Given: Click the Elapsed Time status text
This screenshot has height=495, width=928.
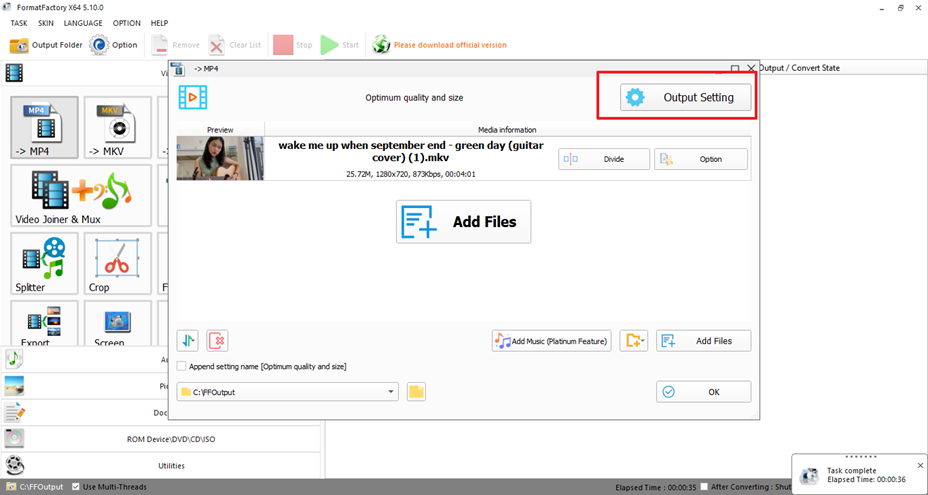Looking at the screenshot, I should pyautogui.click(x=655, y=487).
